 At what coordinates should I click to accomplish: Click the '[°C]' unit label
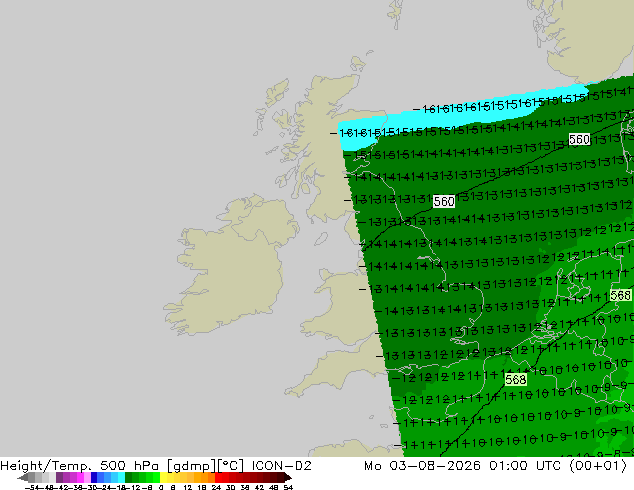(x=230, y=466)
